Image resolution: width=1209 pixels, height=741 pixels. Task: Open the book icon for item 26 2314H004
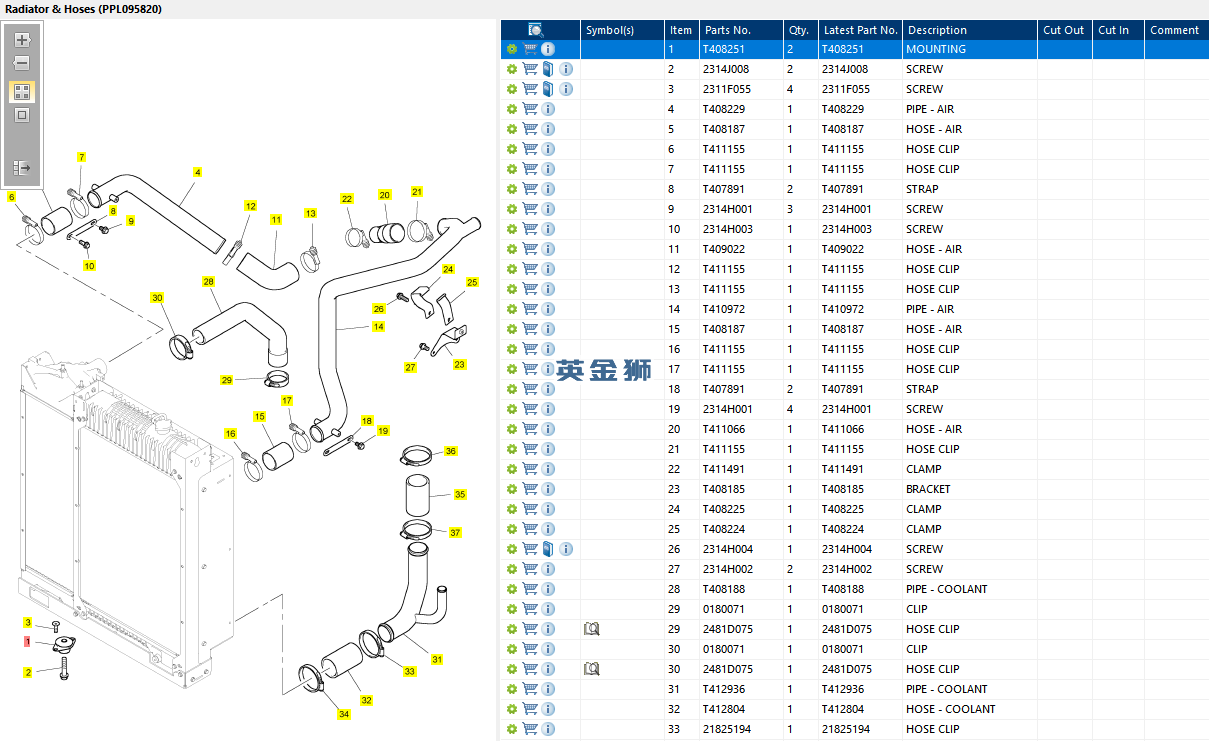click(x=548, y=549)
